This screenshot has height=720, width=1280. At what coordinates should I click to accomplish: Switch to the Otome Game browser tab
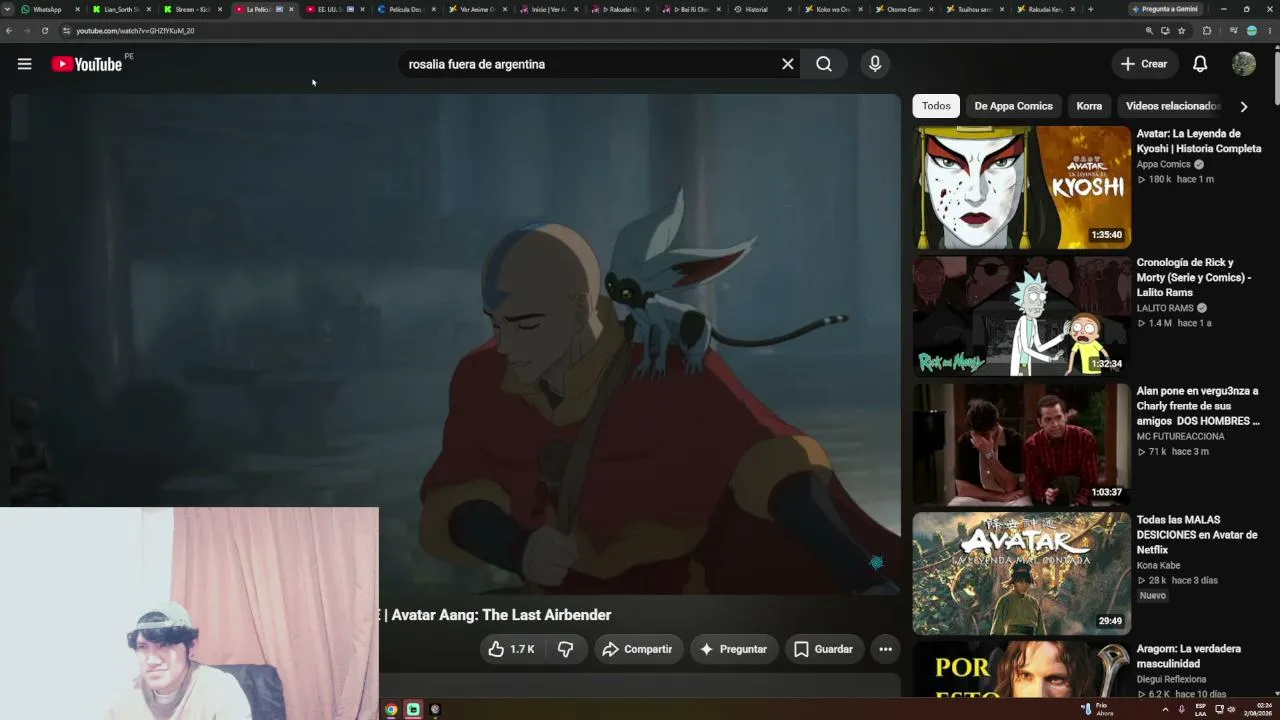(905, 9)
